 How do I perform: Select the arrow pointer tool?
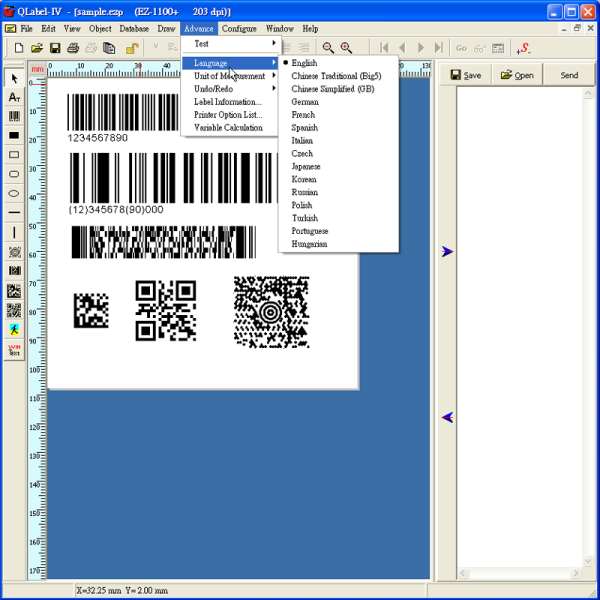tap(14, 78)
